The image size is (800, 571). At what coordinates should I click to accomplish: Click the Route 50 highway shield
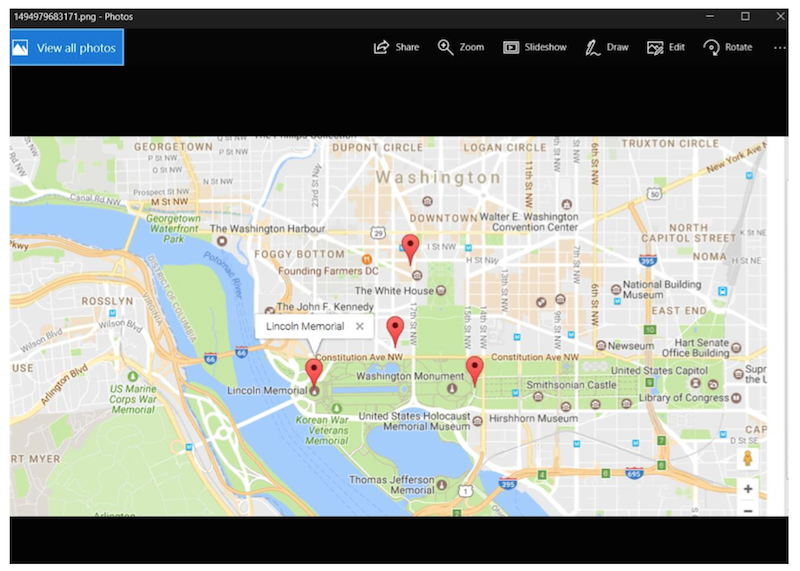click(654, 193)
